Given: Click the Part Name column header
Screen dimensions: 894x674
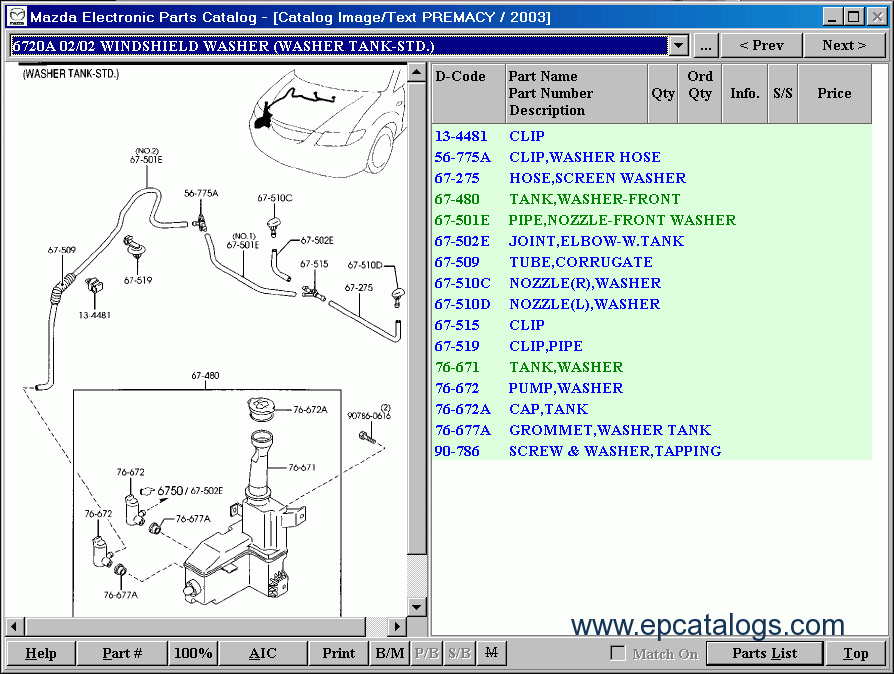Looking at the screenshot, I should click(576, 94).
